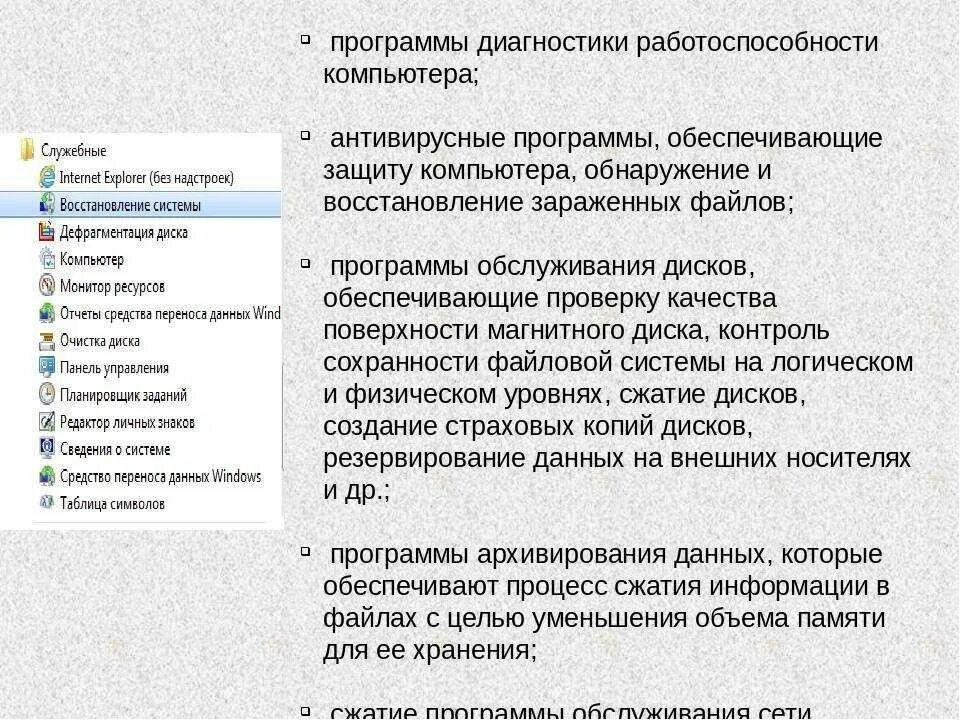Open Сведения о системе entry
The width and height of the screenshot is (960, 720).
[115, 449]
